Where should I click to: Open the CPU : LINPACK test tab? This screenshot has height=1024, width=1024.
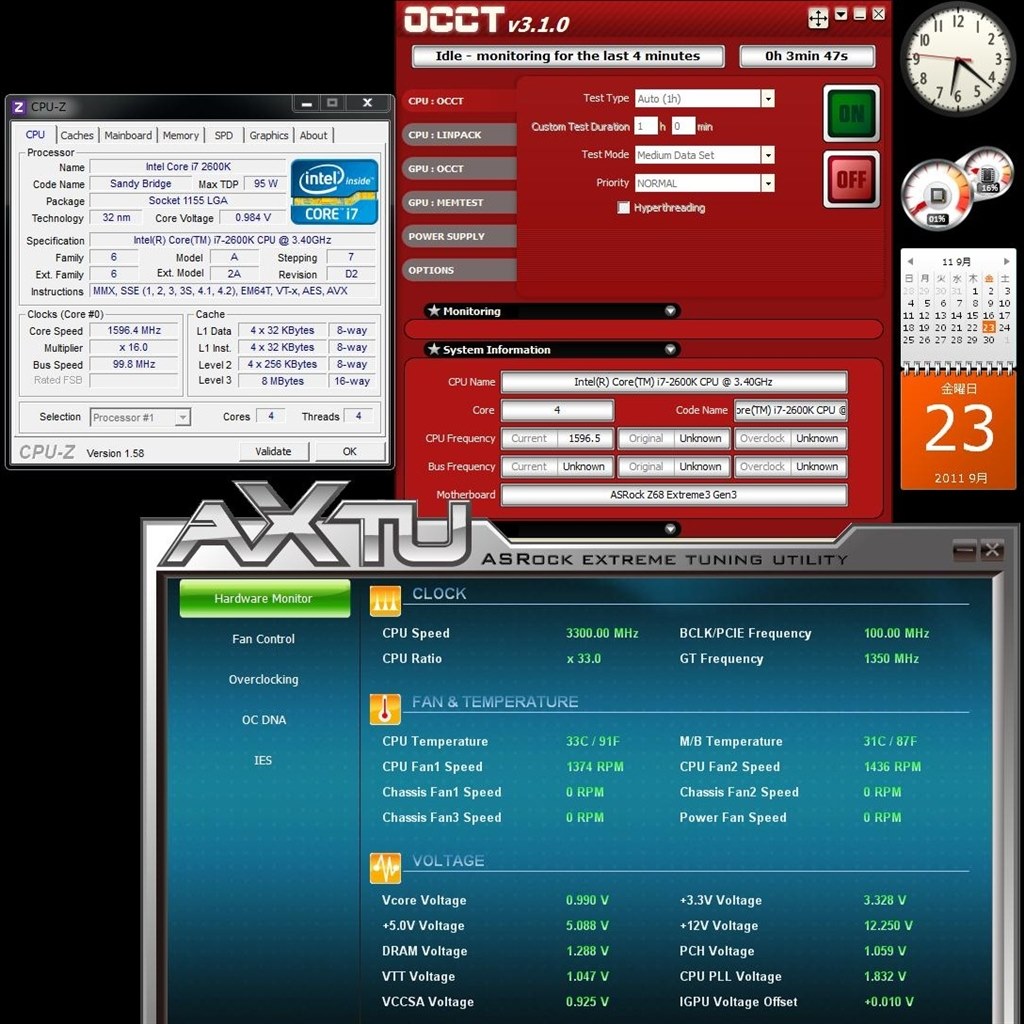pos(458,135)
